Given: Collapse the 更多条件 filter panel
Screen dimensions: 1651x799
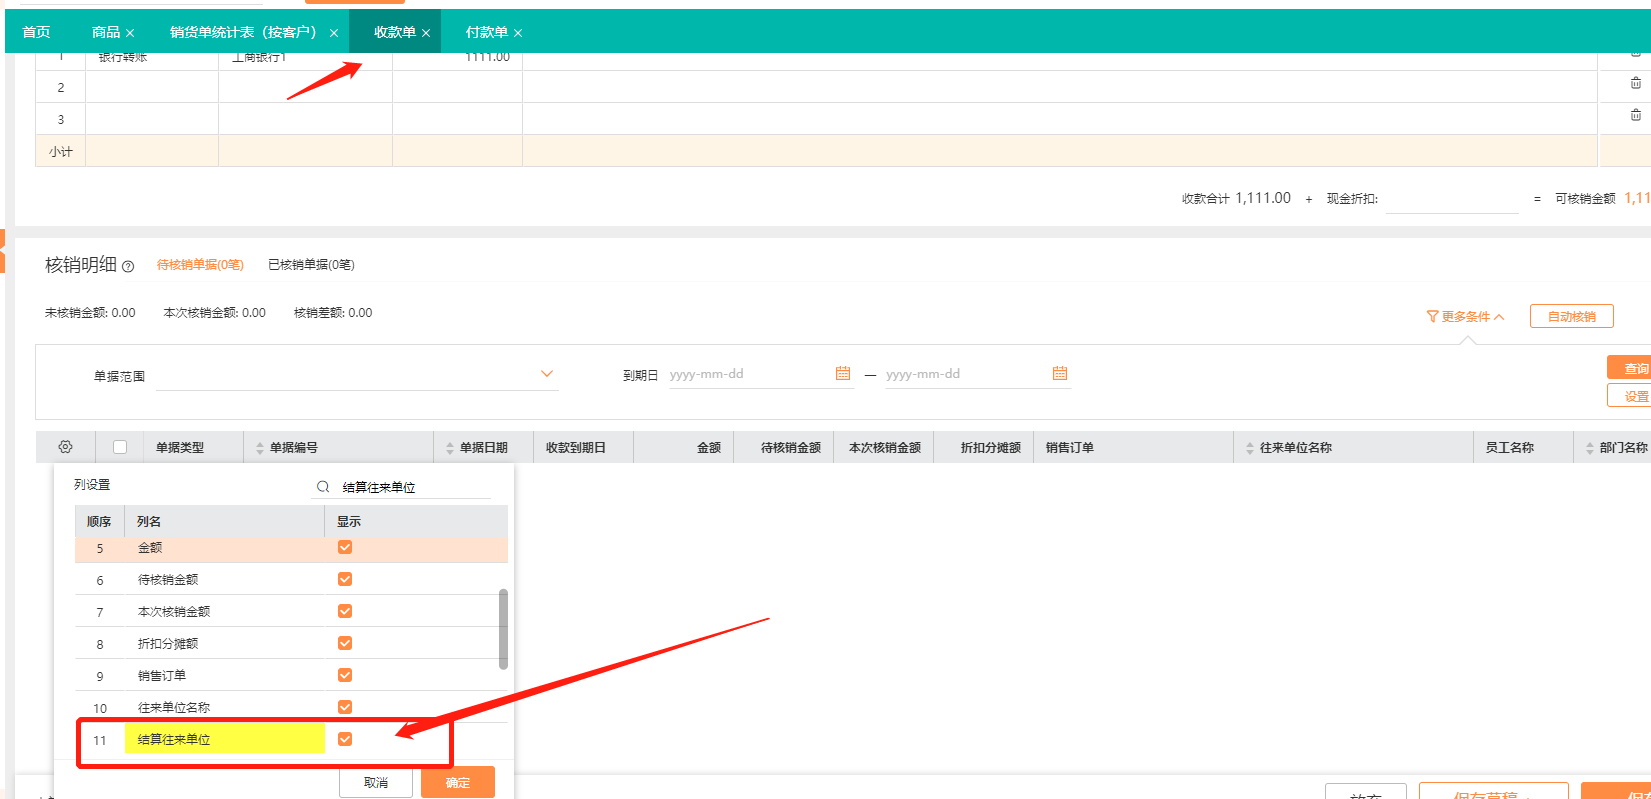Looking at the screenshot, I should click(x=1465, y=316).
